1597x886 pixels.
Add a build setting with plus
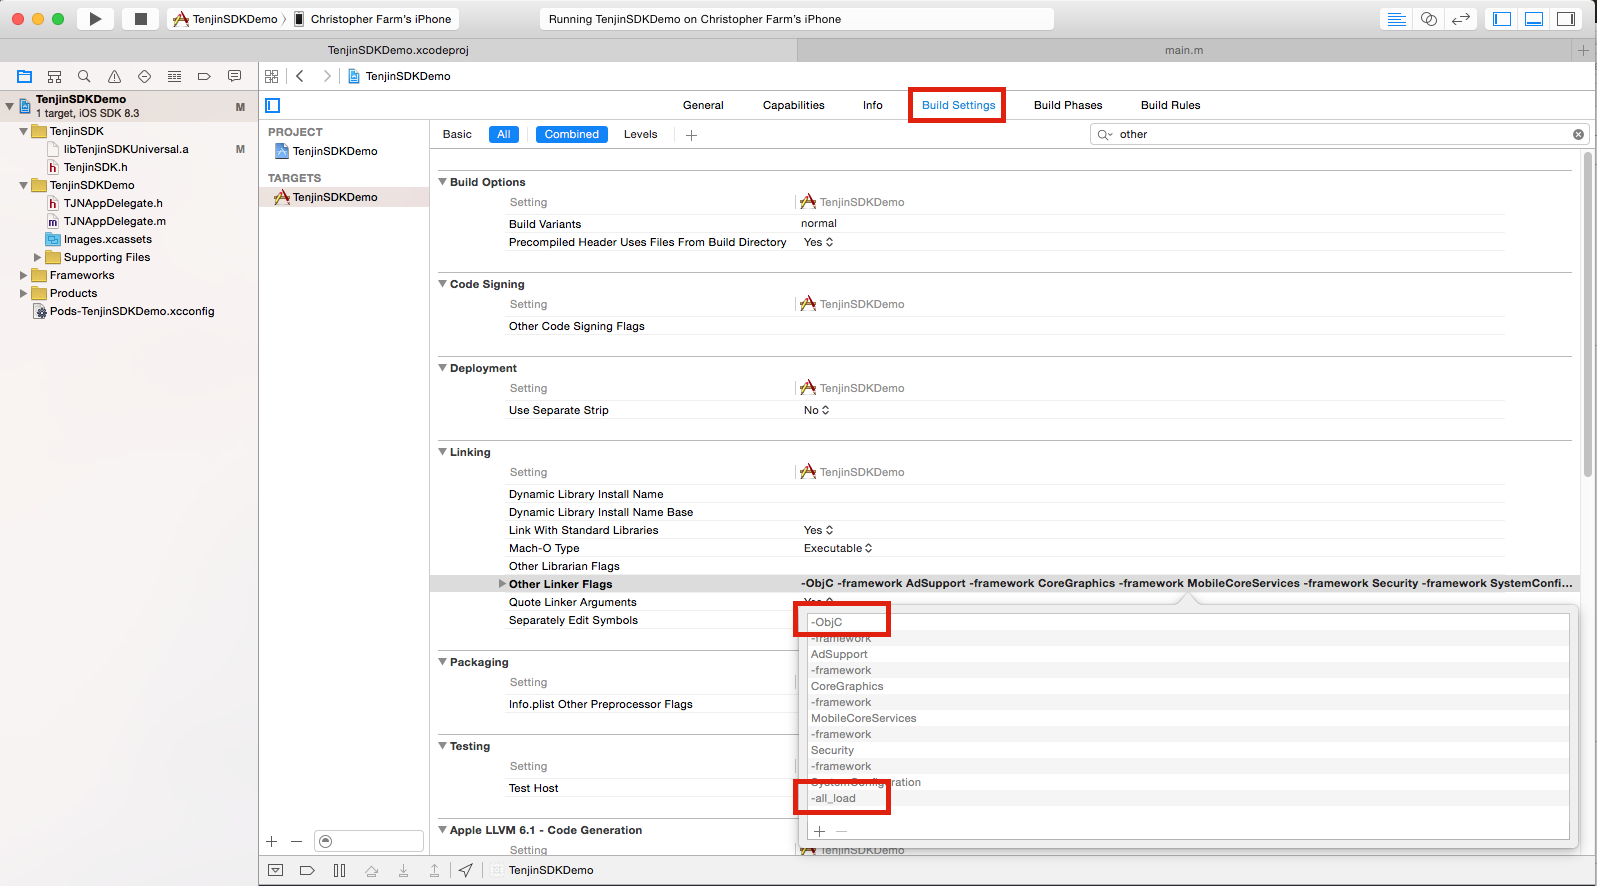click(x=691, y=135)
